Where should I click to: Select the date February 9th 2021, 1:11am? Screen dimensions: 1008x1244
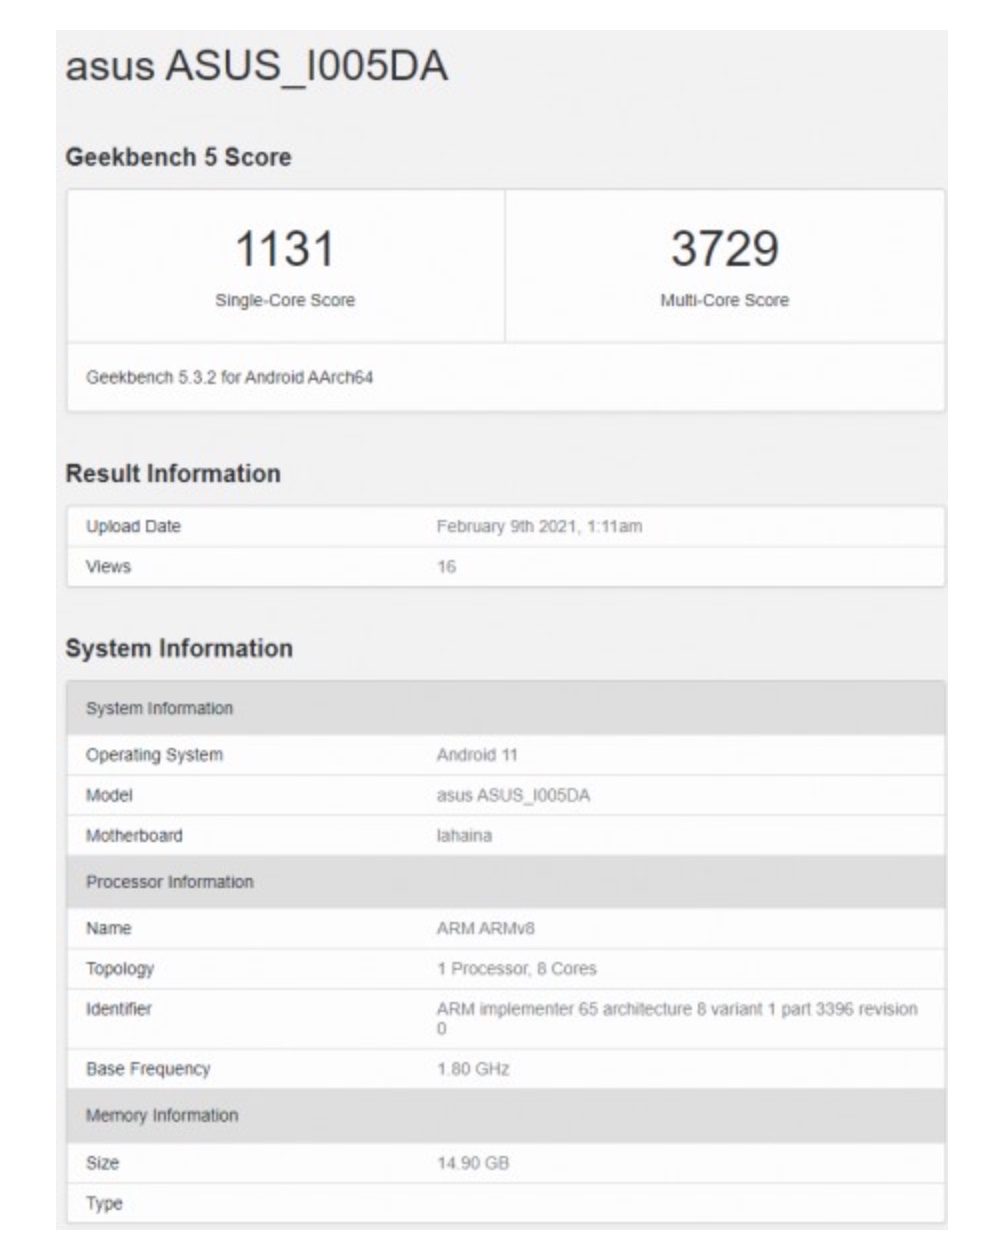click(x=539, y=526)
